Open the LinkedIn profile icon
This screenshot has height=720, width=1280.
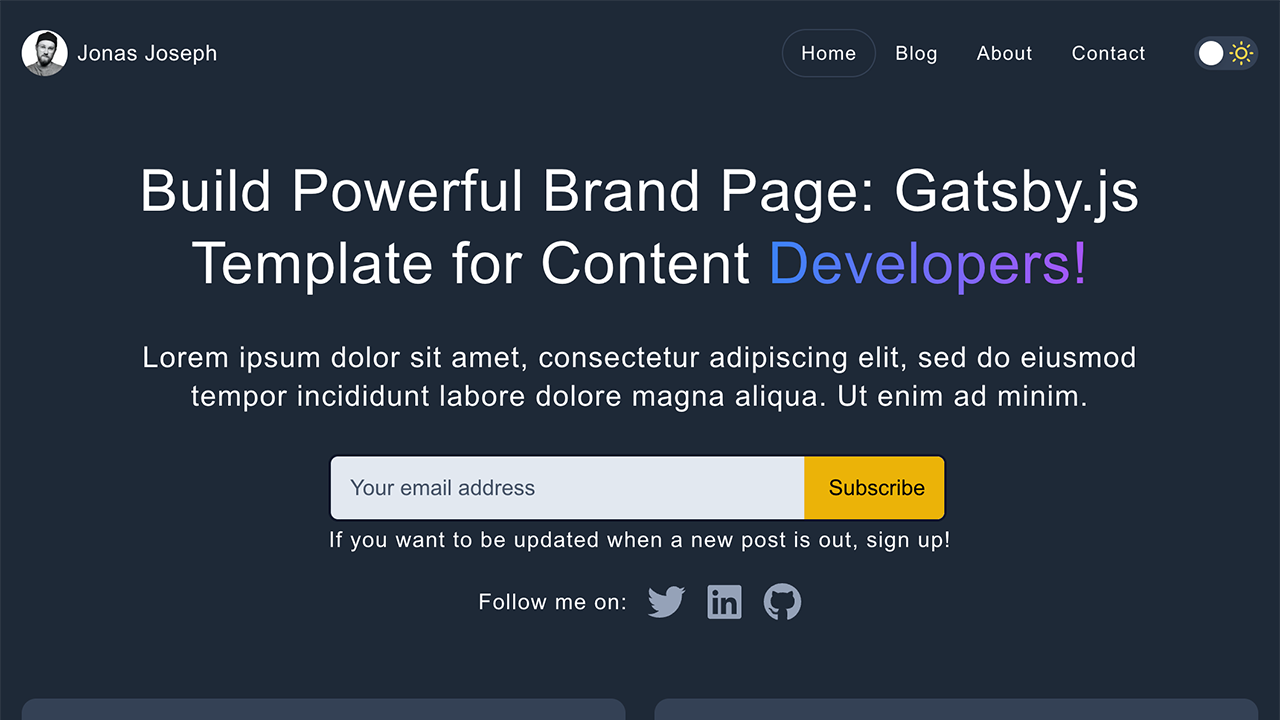tap(724, 602)
